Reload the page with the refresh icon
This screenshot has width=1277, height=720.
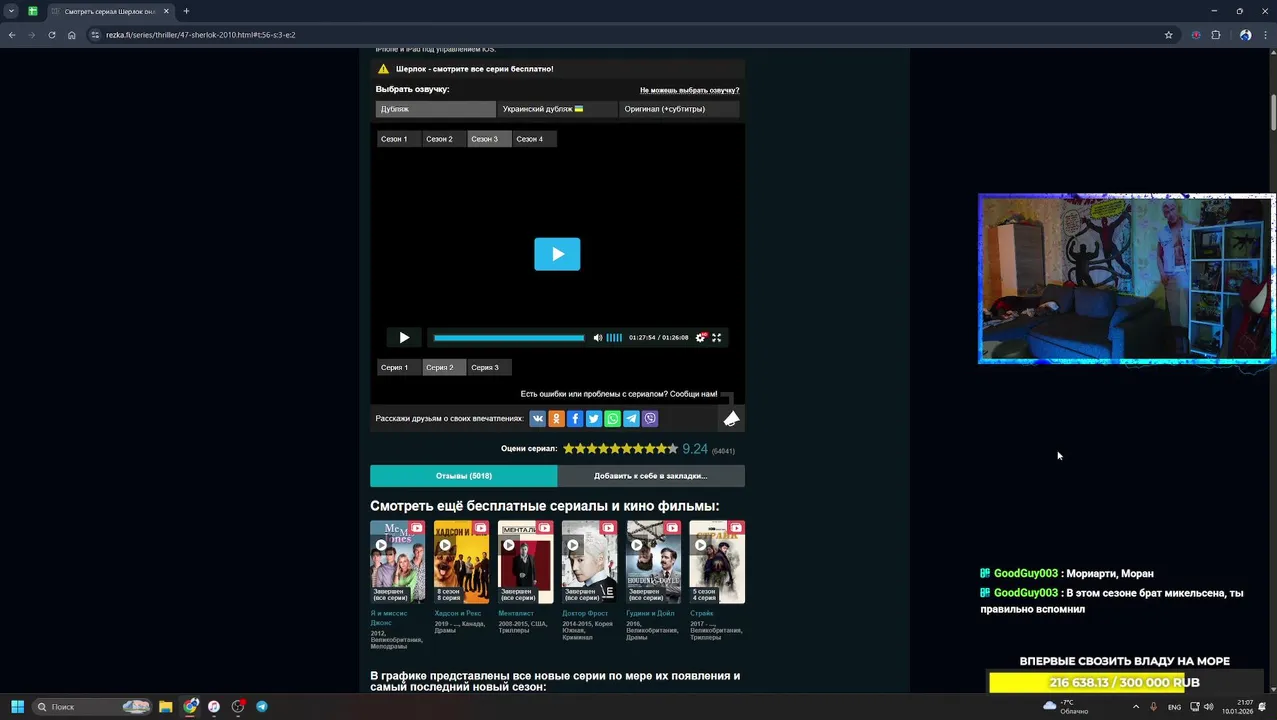(x=52, y=35)
